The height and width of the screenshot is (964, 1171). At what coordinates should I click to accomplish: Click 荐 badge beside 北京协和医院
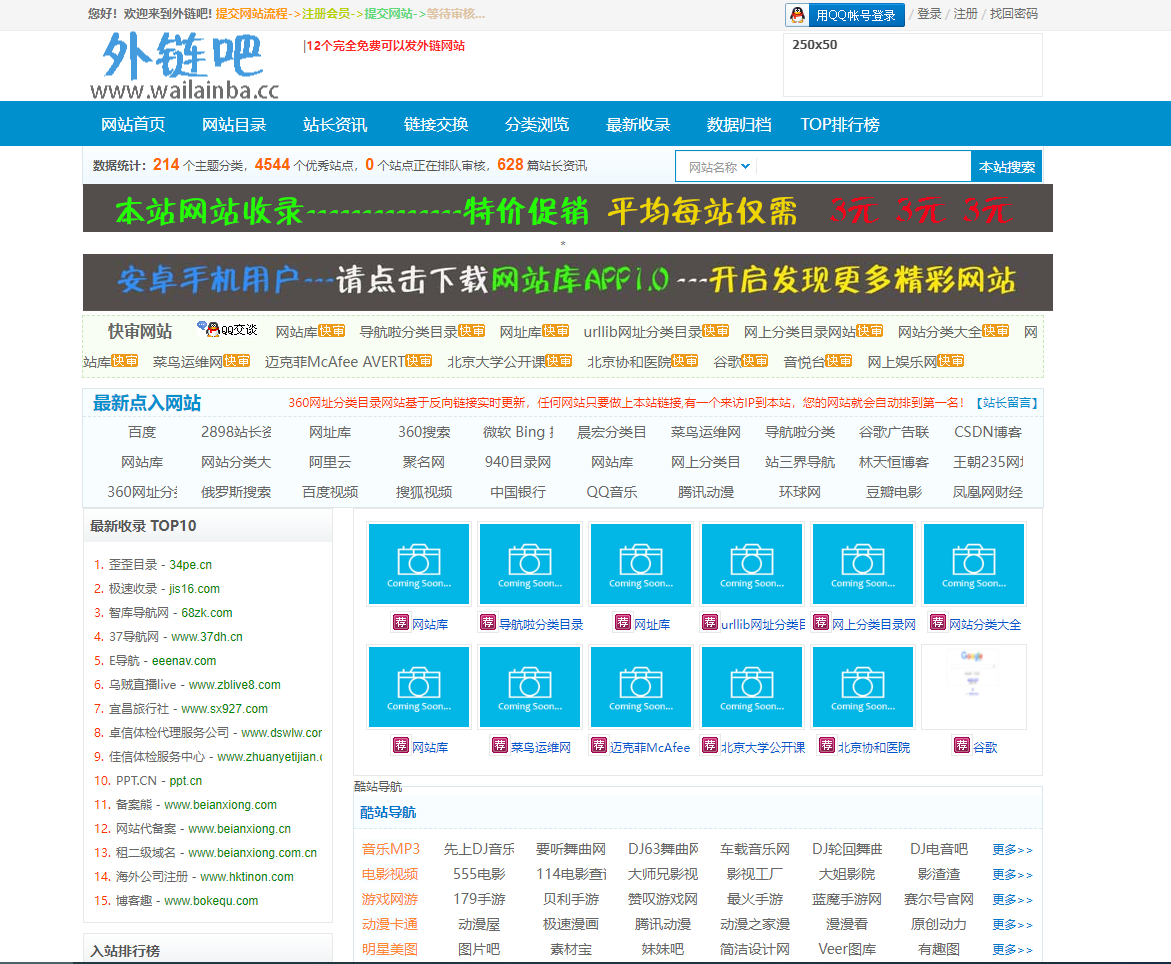827,745
